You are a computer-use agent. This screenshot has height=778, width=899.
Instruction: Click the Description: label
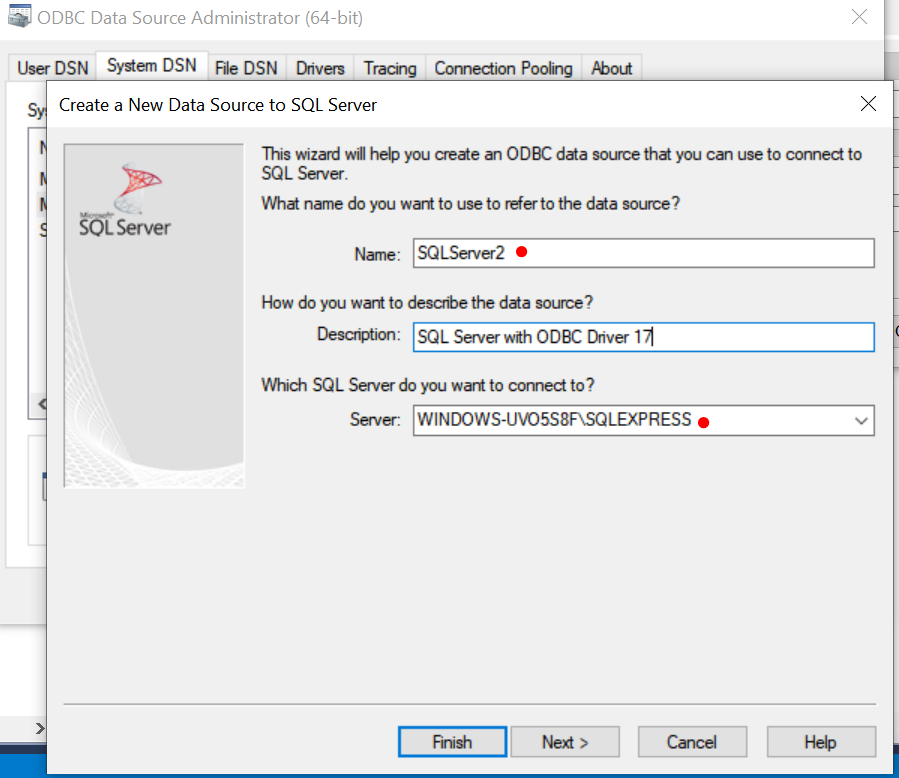coord(359,334)
